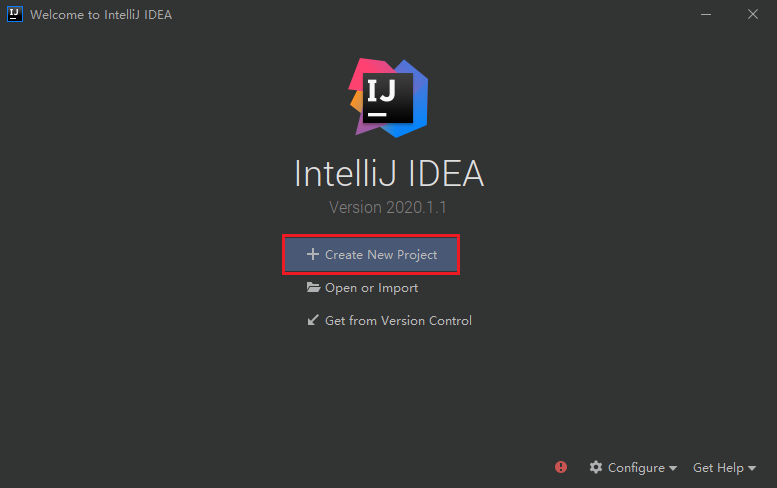Click the arrow icon for Version Control checkout
777x488 pixels.
tap(313, 321)
